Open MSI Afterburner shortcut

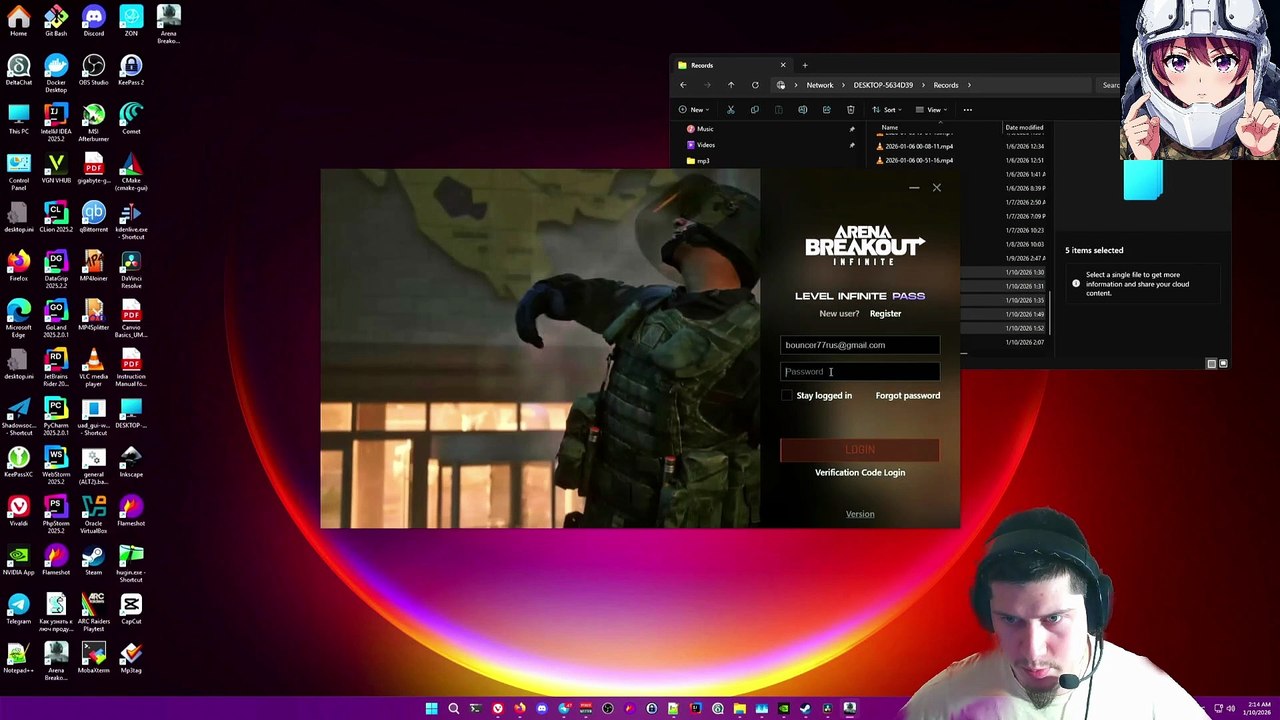[x=93, y=122]
